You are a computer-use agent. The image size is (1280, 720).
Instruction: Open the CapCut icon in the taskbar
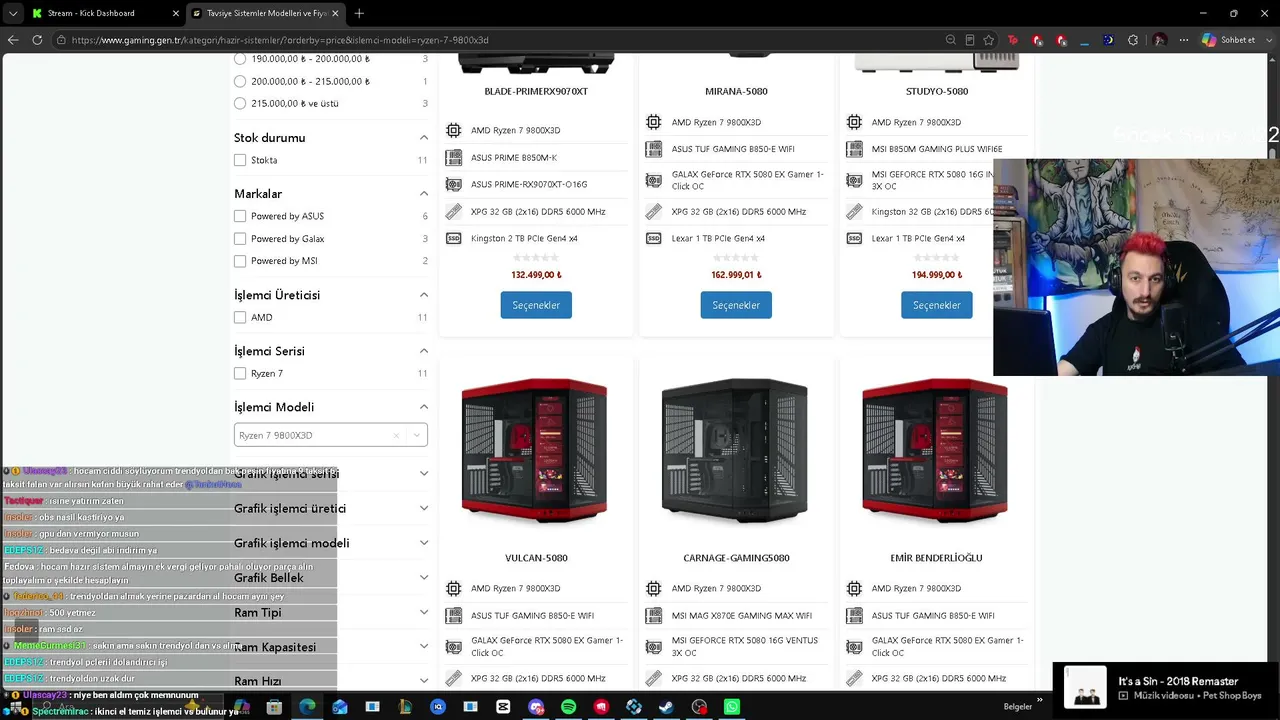503,707
